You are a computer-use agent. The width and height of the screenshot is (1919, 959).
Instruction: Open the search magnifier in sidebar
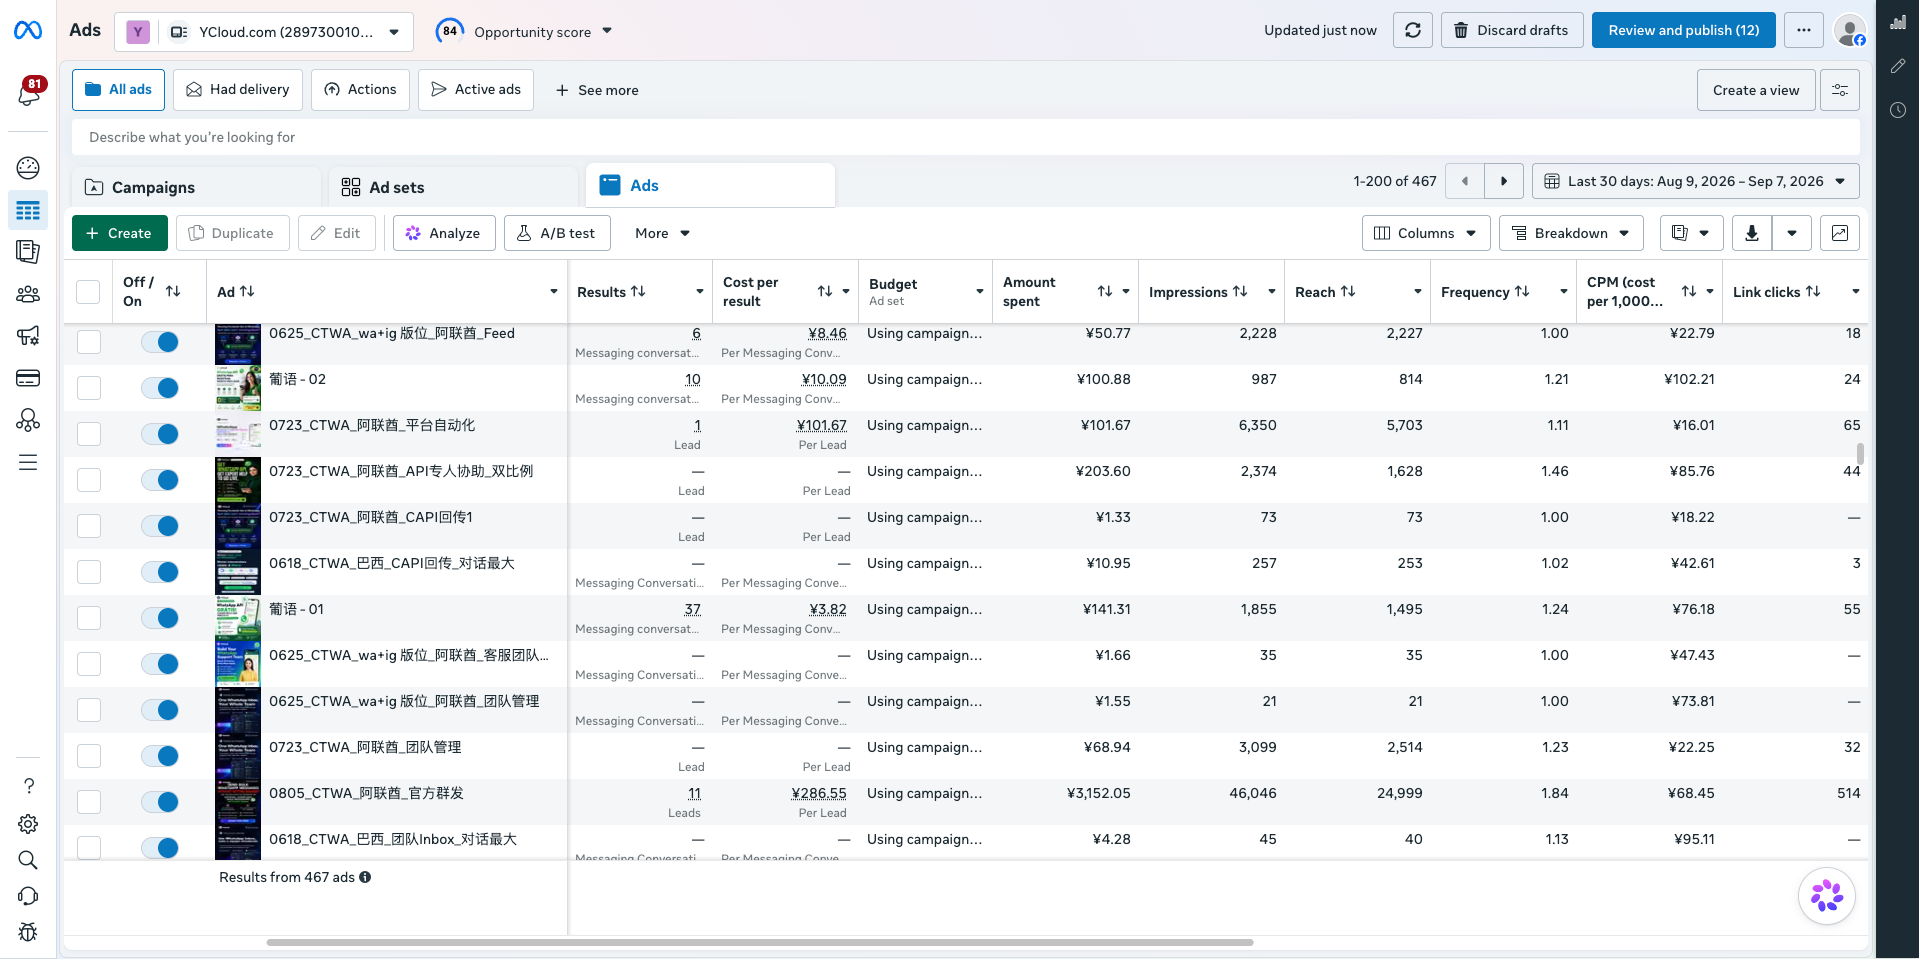28,860
